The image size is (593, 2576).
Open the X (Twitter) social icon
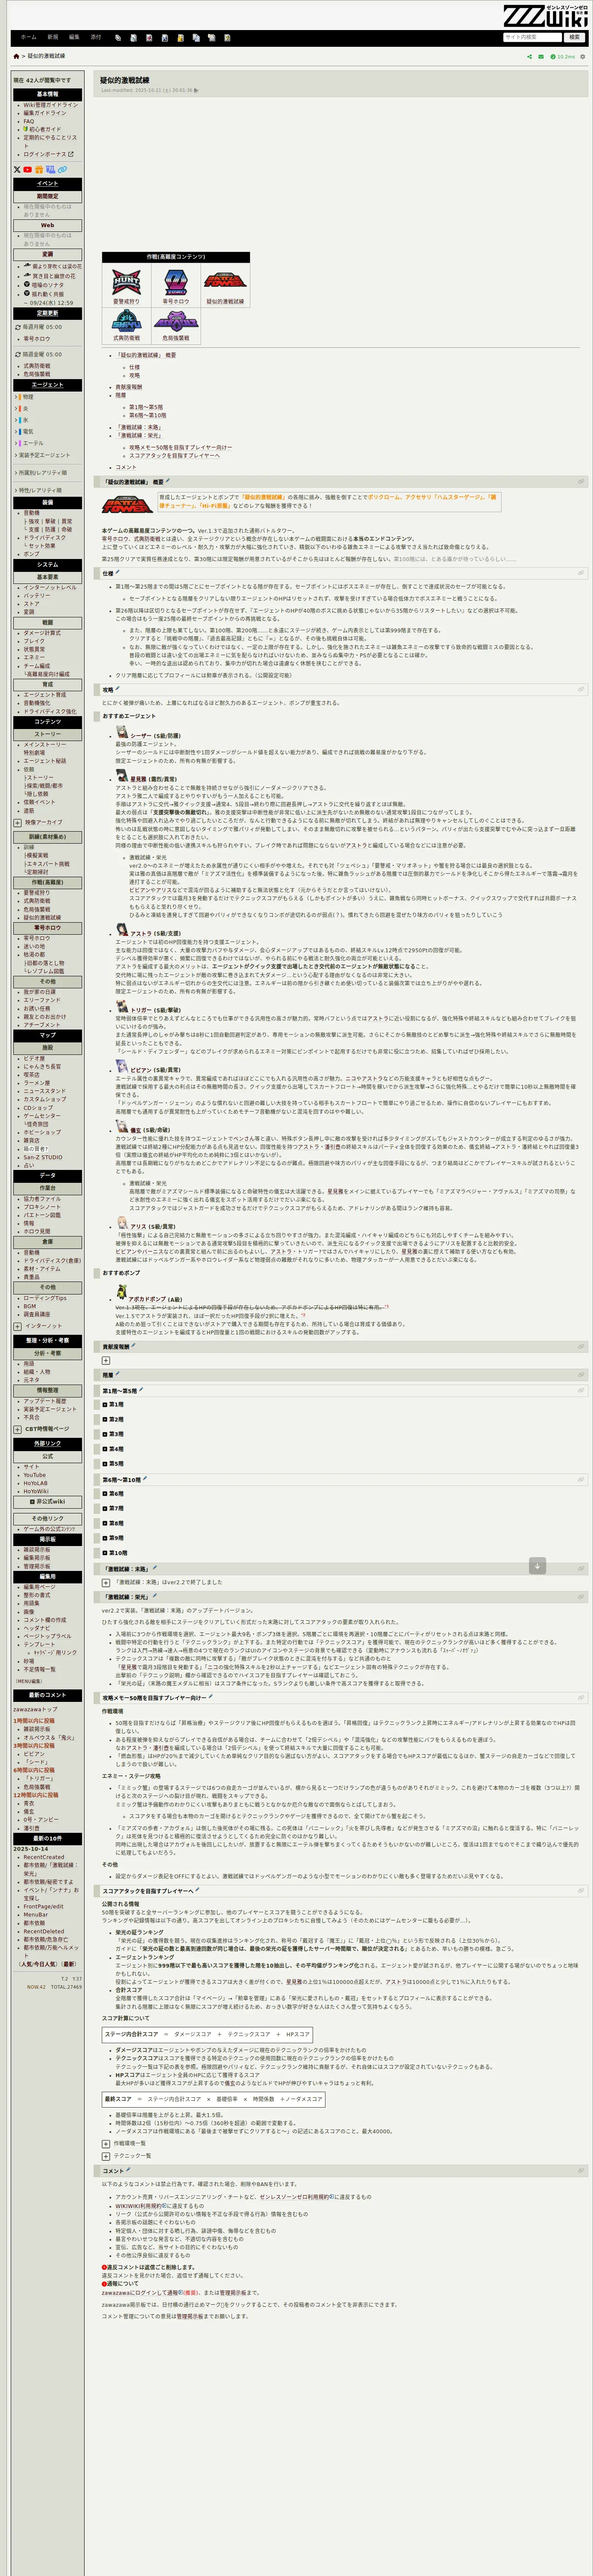17,169
